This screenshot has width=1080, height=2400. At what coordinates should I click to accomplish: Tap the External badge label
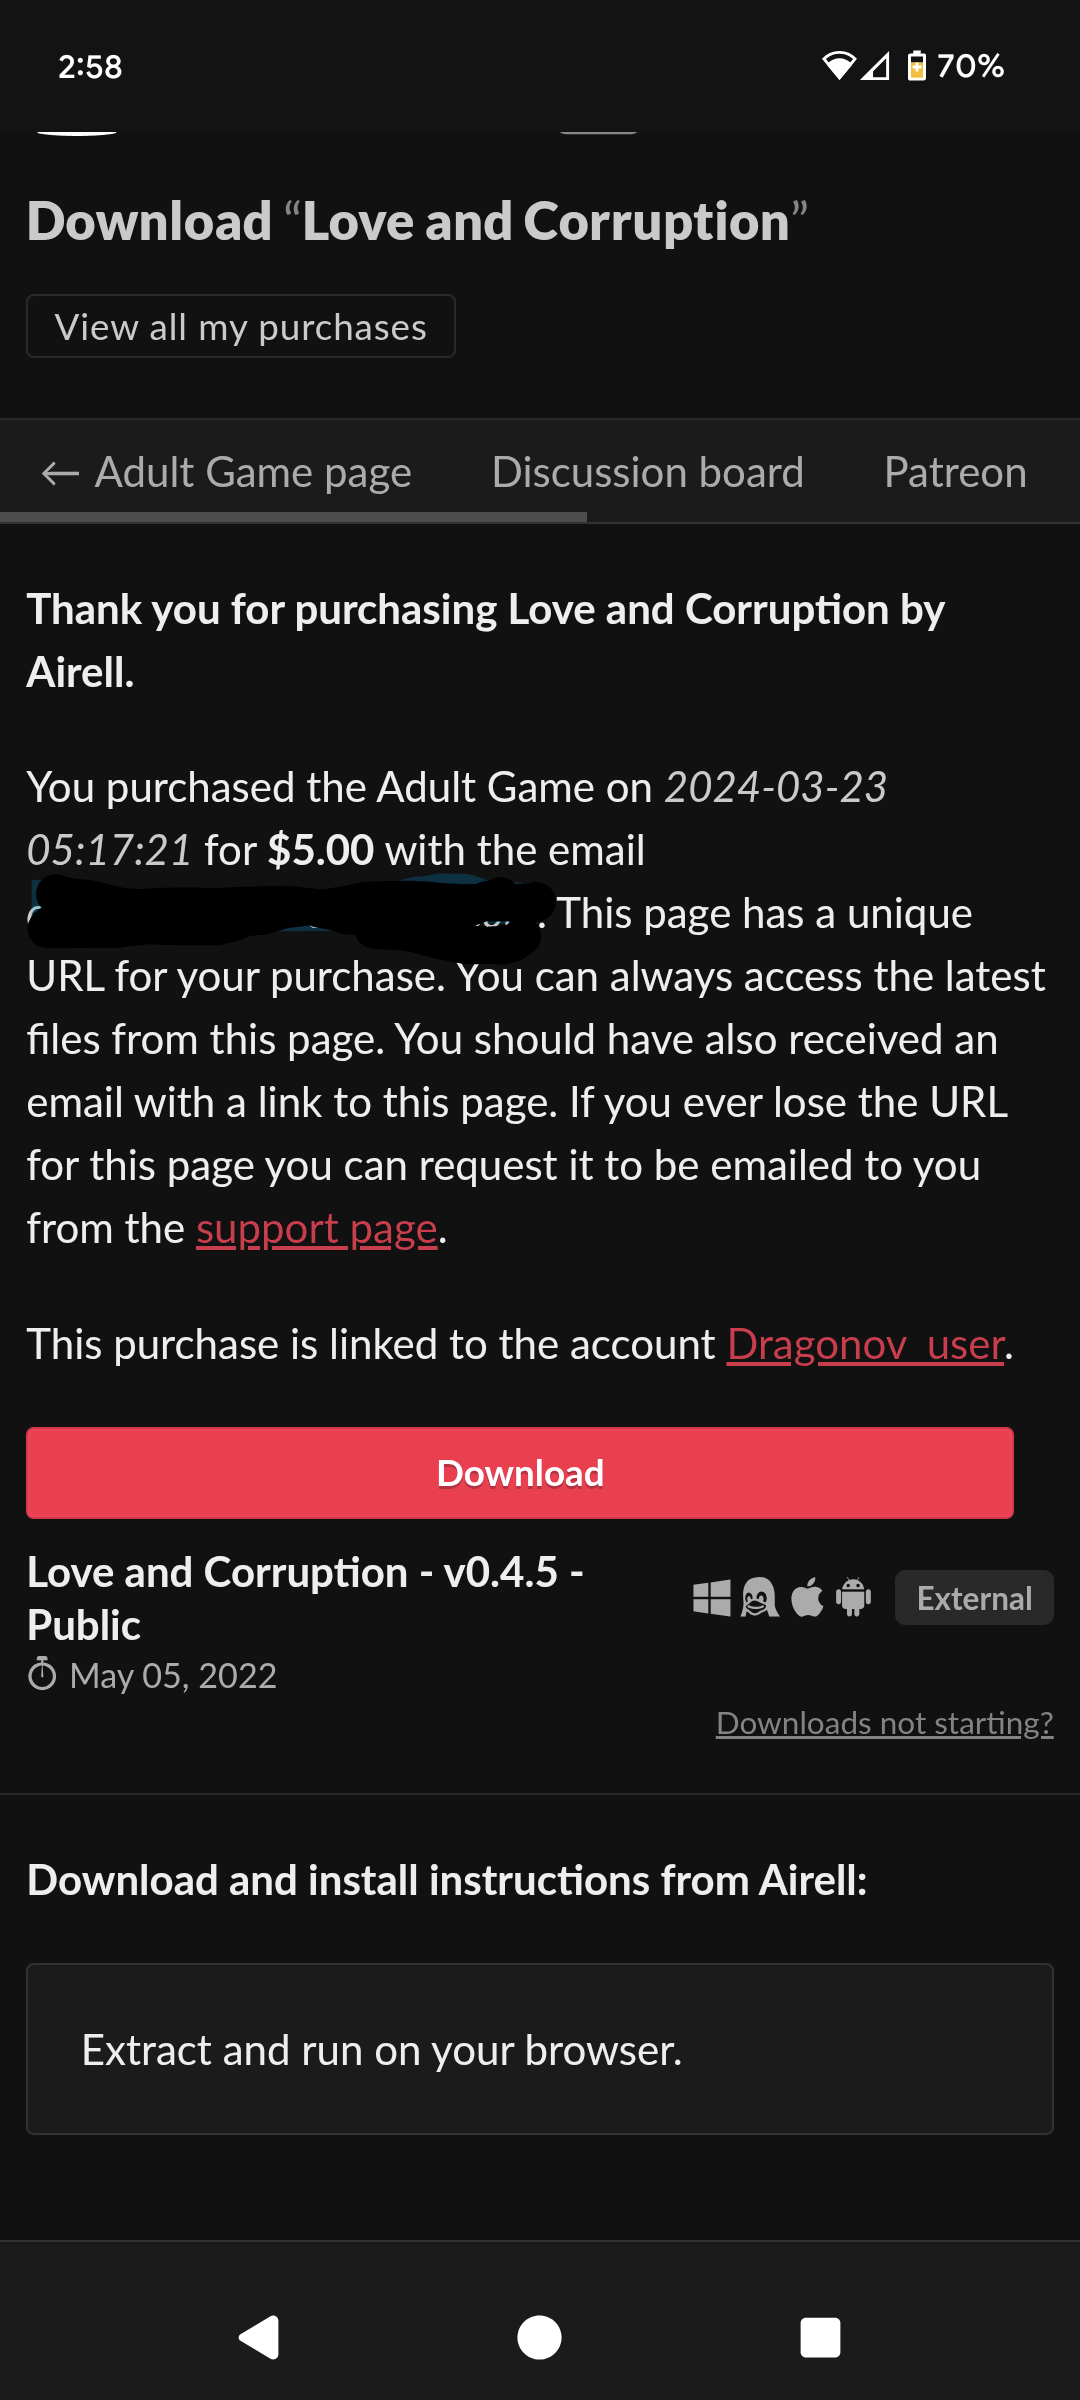(973, 1598)
